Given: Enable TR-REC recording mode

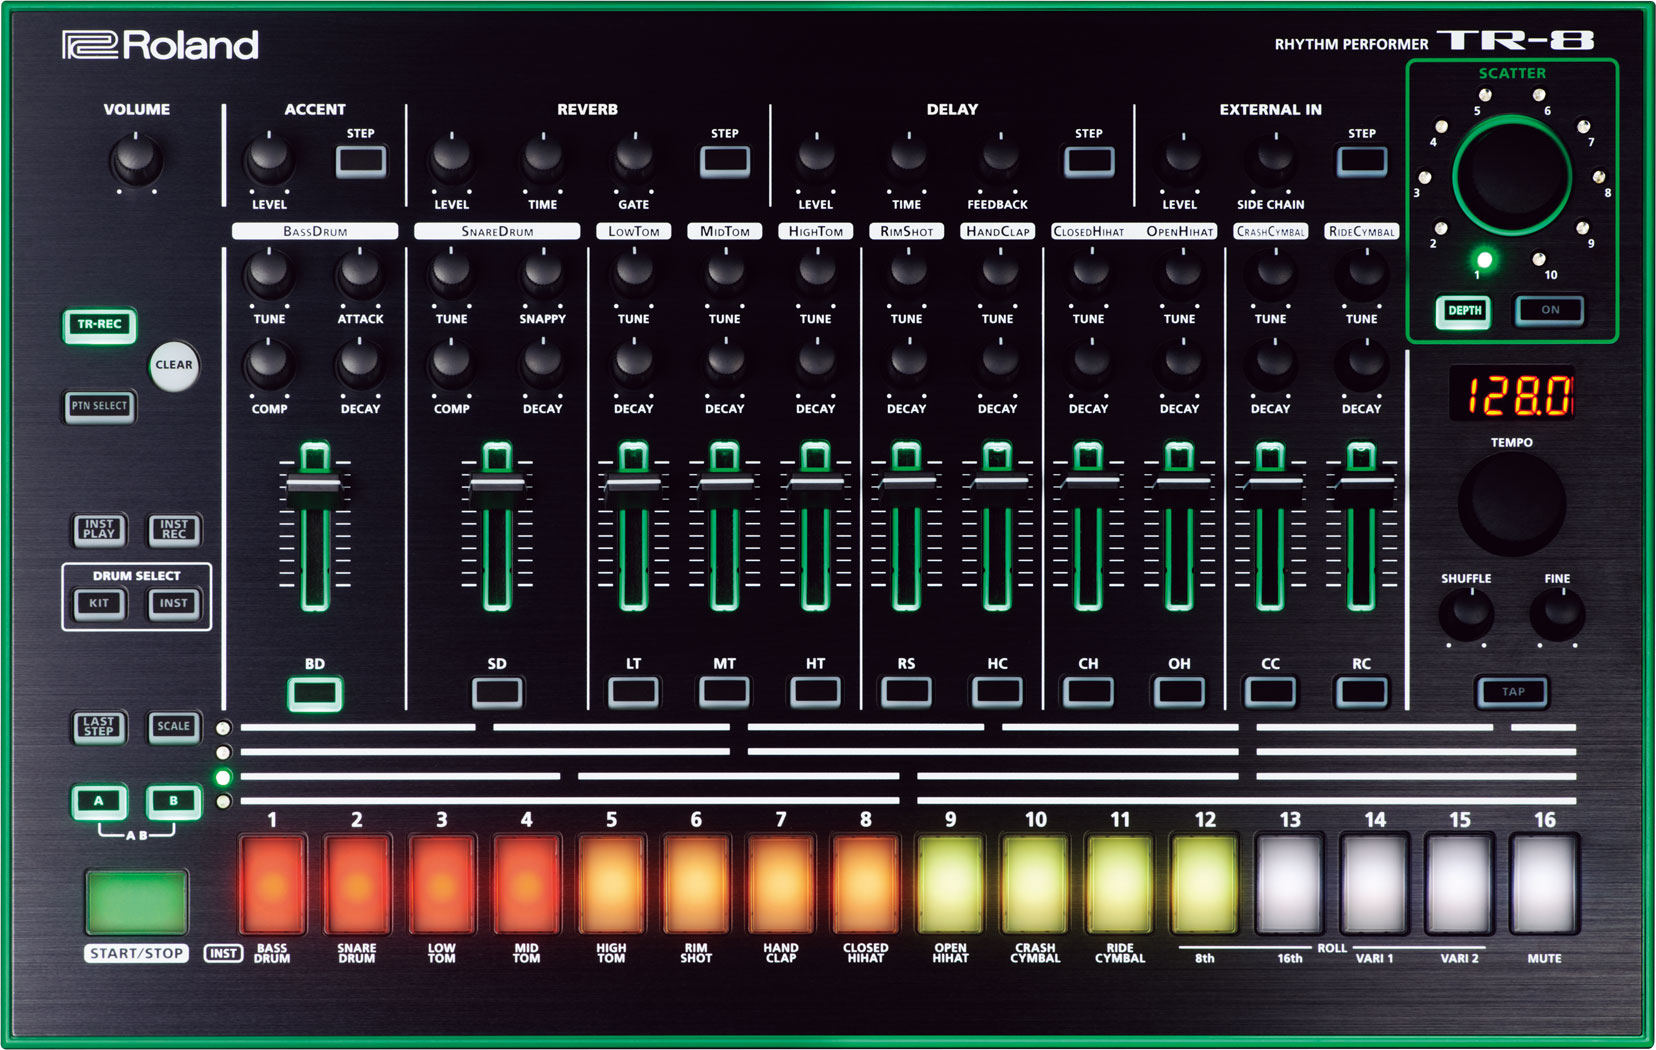Looking at the screenshot, I should (x=99, y=325).
